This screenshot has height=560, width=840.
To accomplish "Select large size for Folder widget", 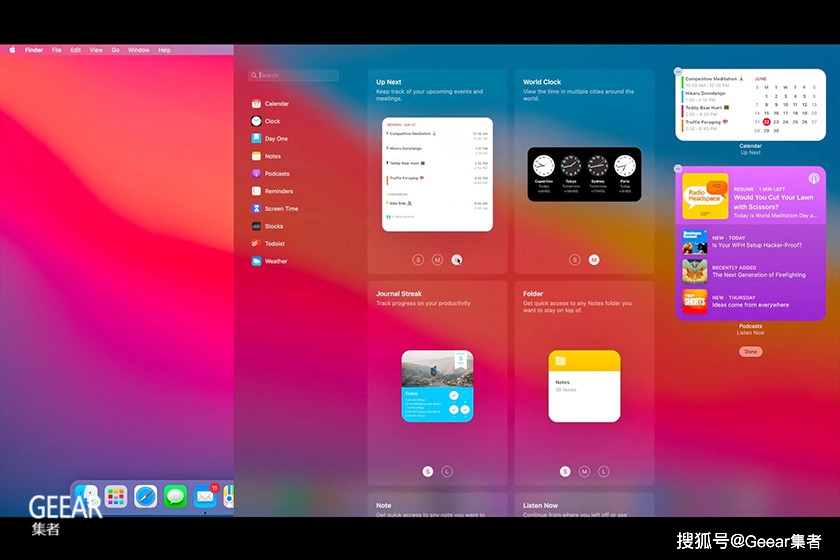I will tap(603, 471).
